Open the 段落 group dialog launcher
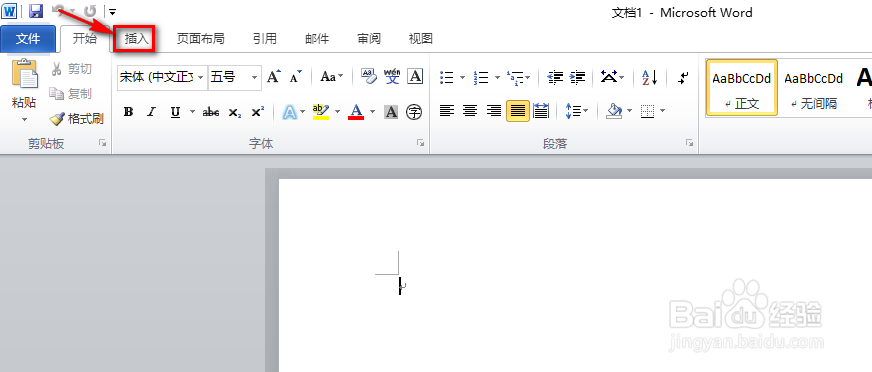Image resolution: width=872 pixels, height=372 pixels. pos(690,143)
